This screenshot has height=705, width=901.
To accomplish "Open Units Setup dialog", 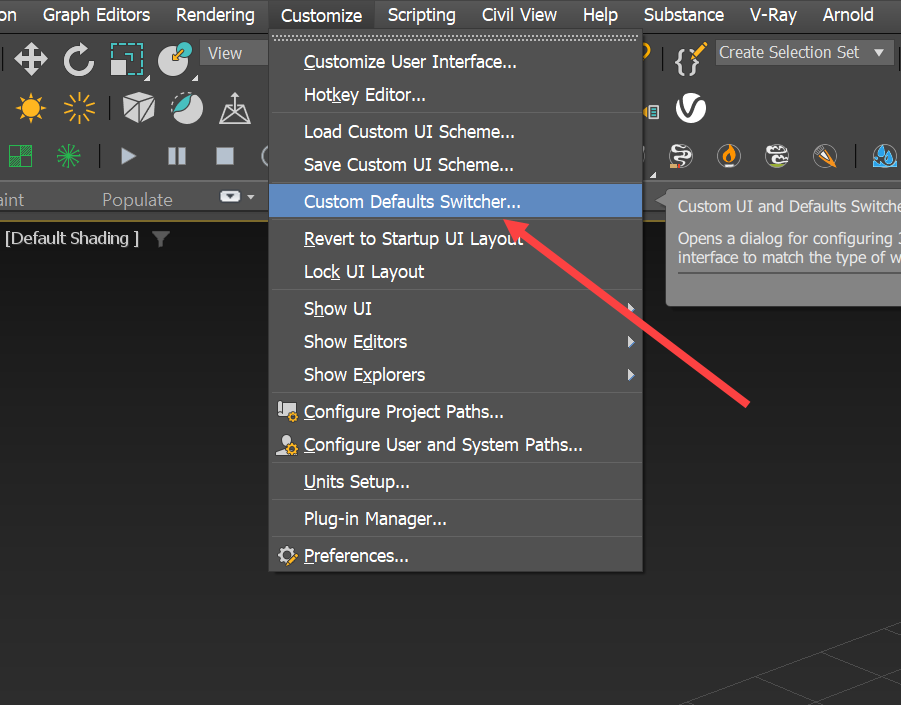I will click(x=456, y=482).
